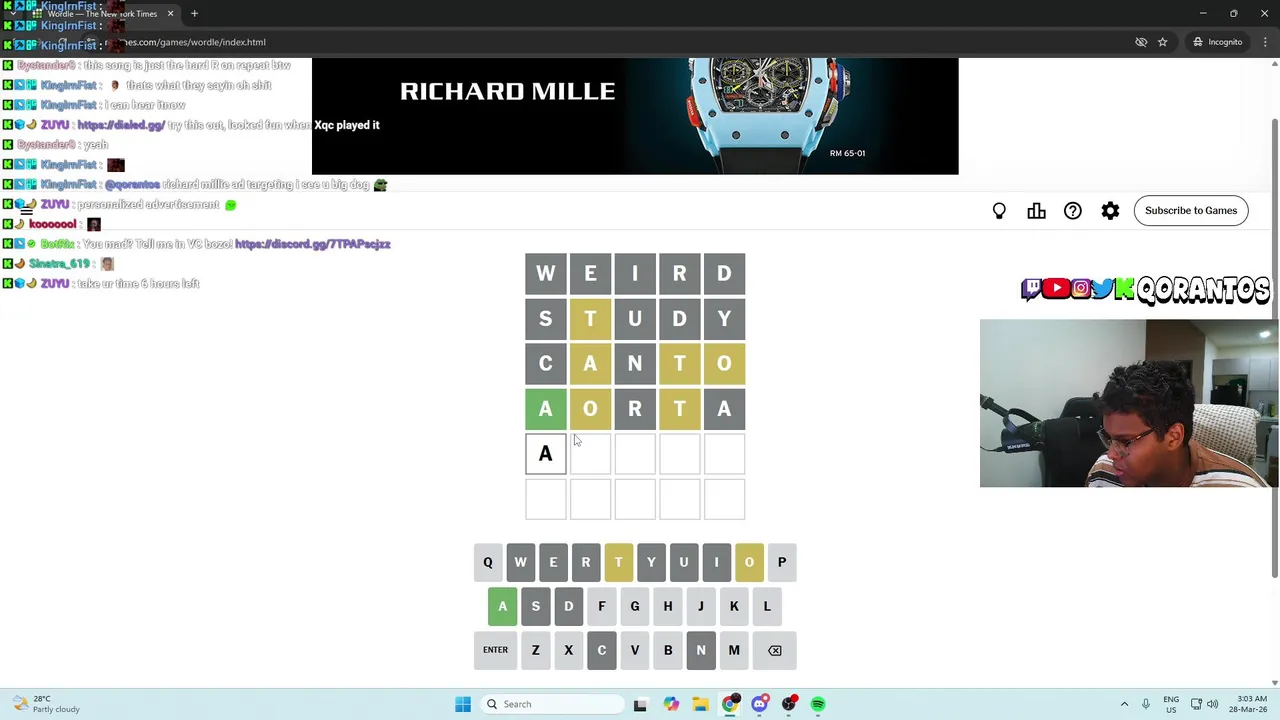Click the Subscribe to Games button
1280x720 pixels.
(x=1191, y=210)
